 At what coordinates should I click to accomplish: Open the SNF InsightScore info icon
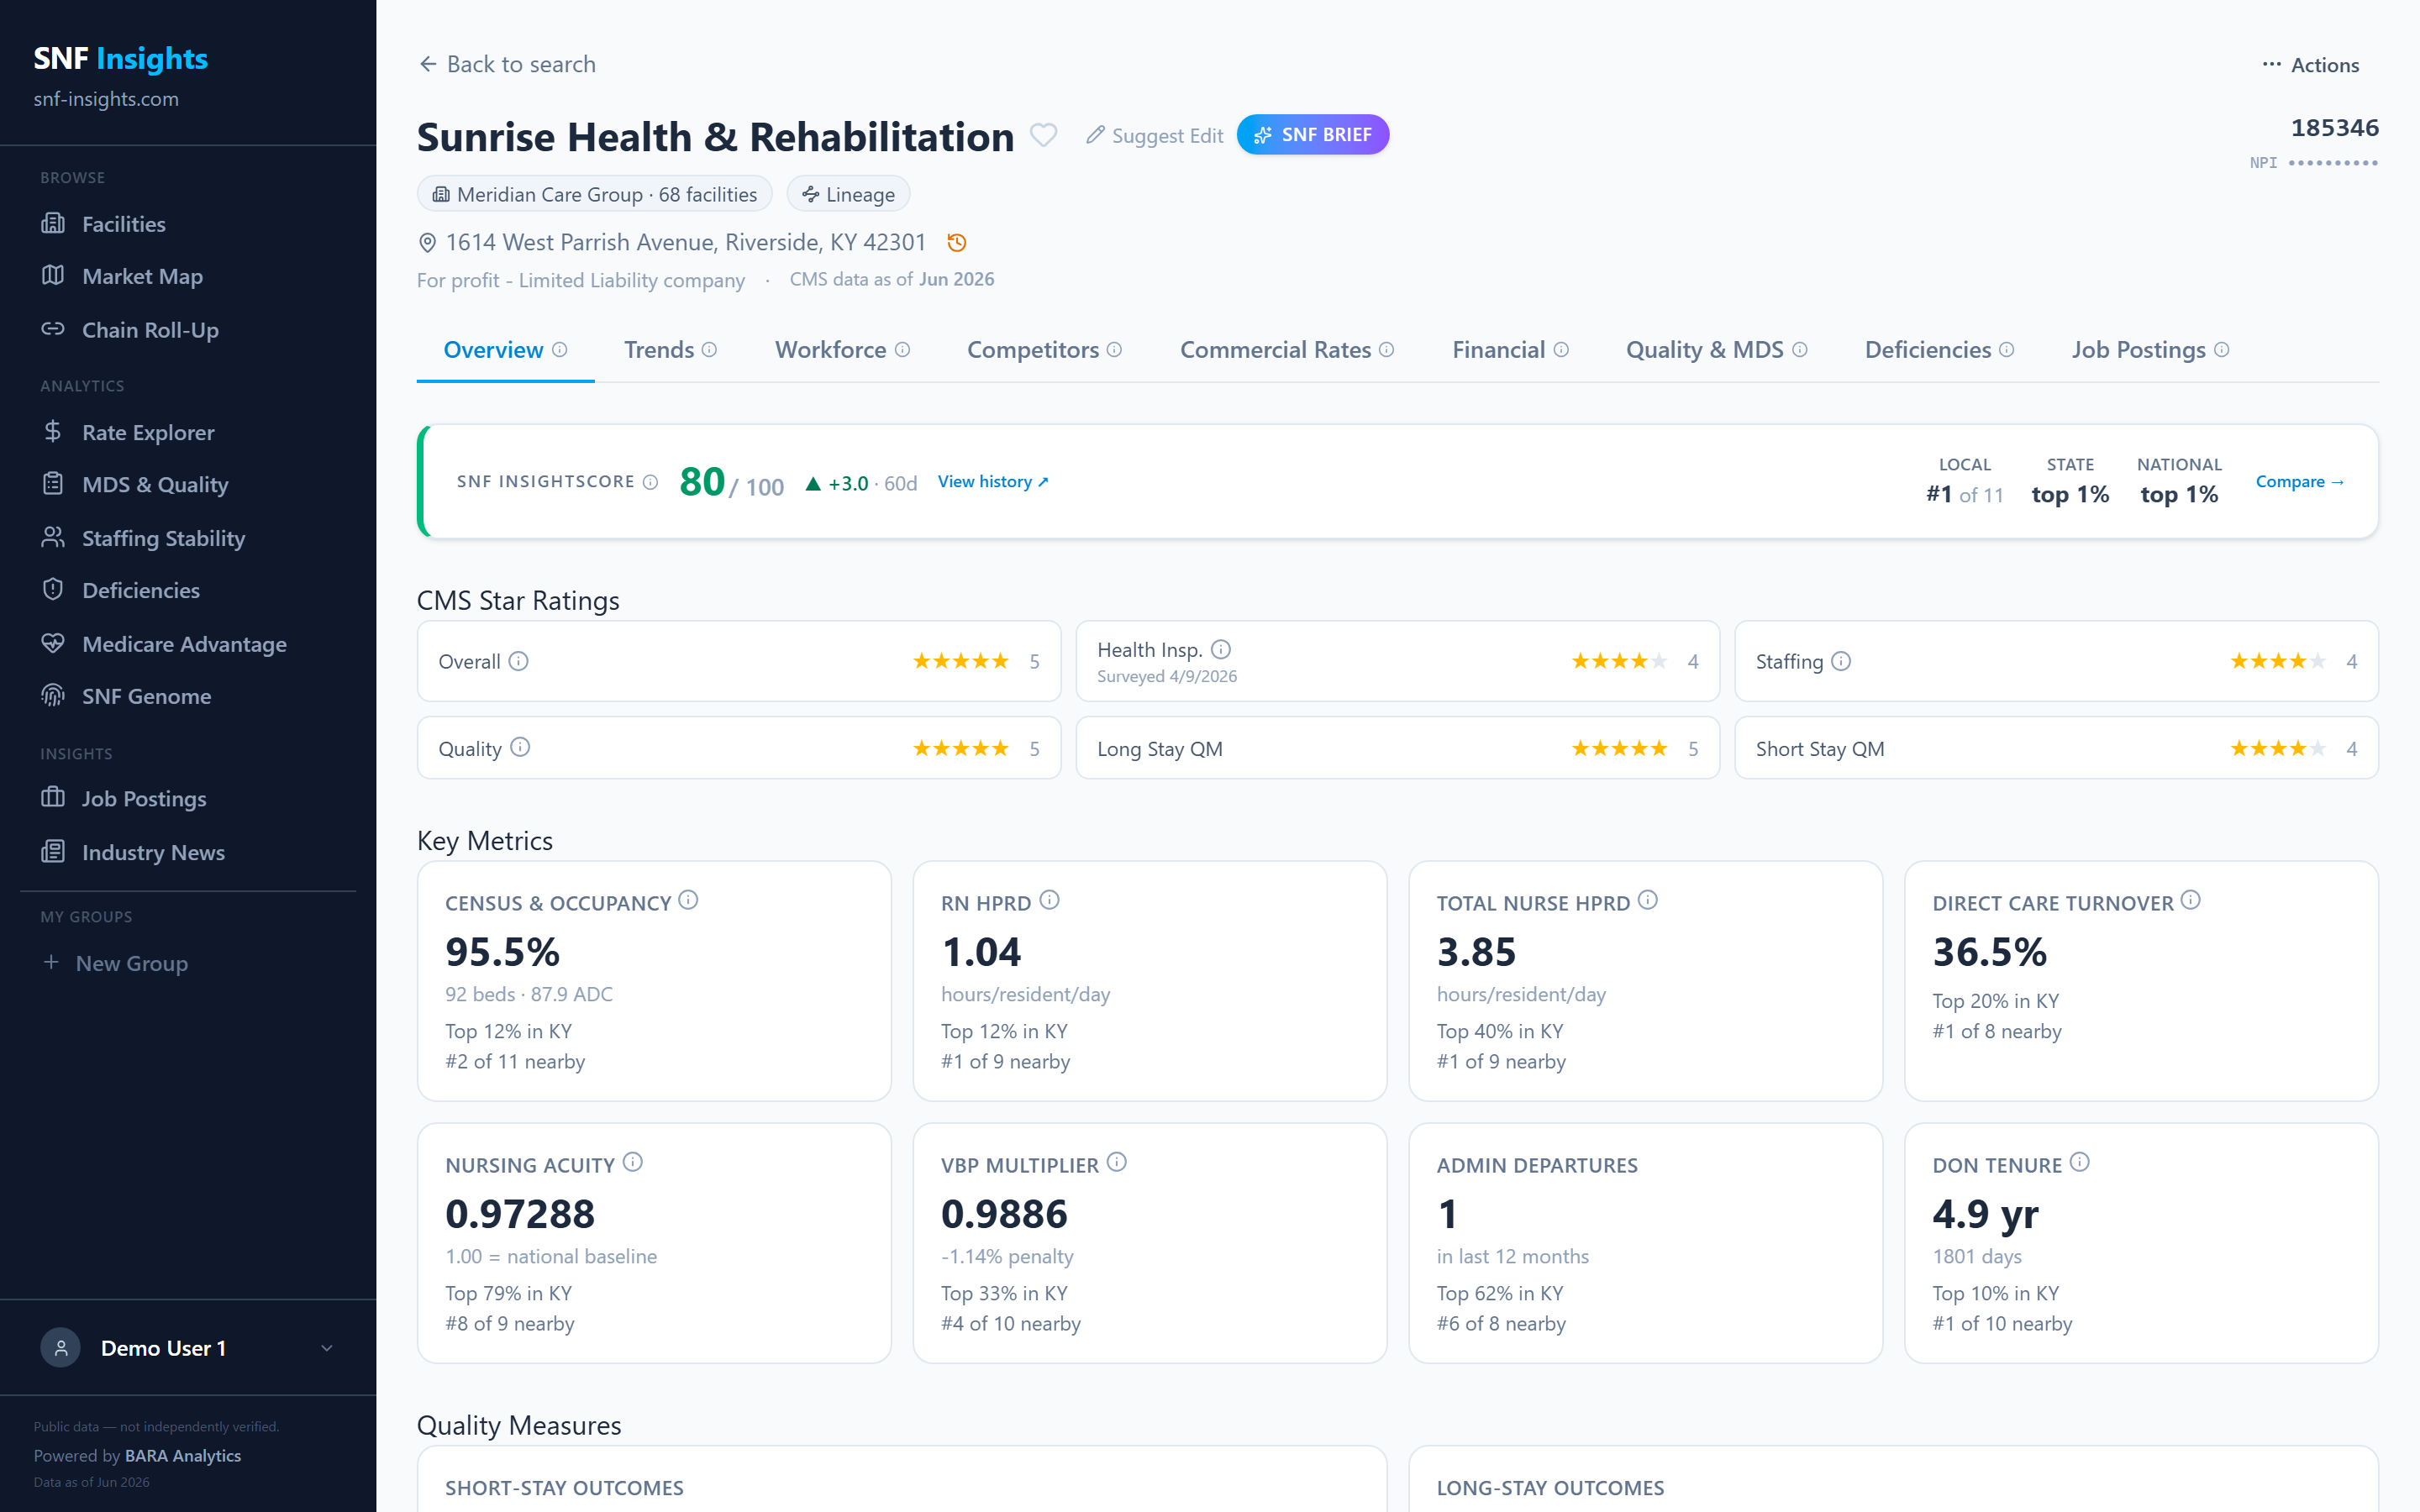pyautogui.click(x=650, y=482)
